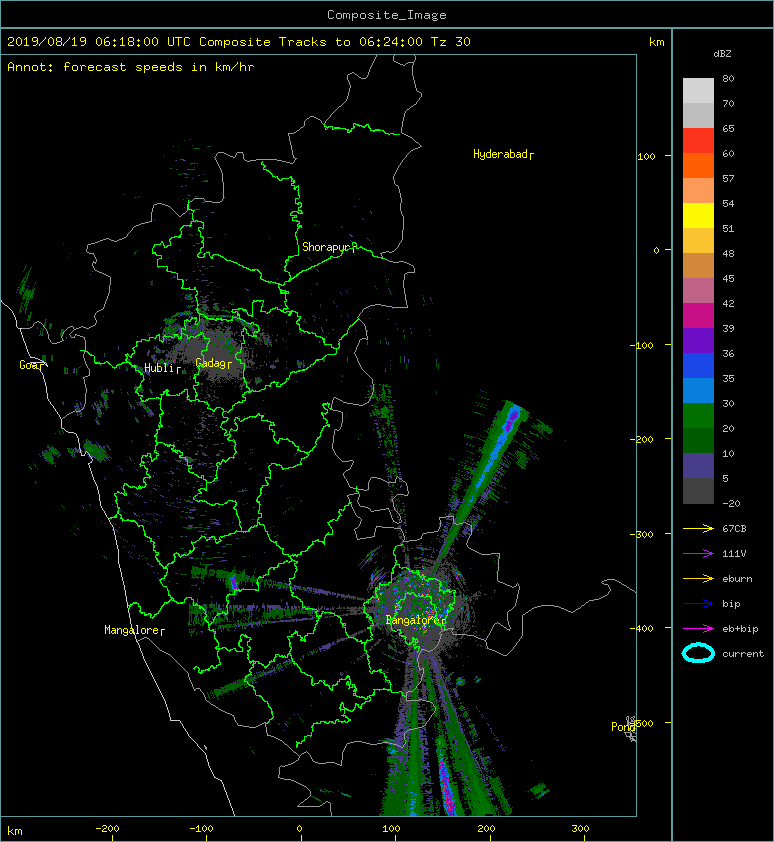Click the dark orange 60 dBZ color swatch
Screen dimensions: 774x842
(x=698, y=165)
